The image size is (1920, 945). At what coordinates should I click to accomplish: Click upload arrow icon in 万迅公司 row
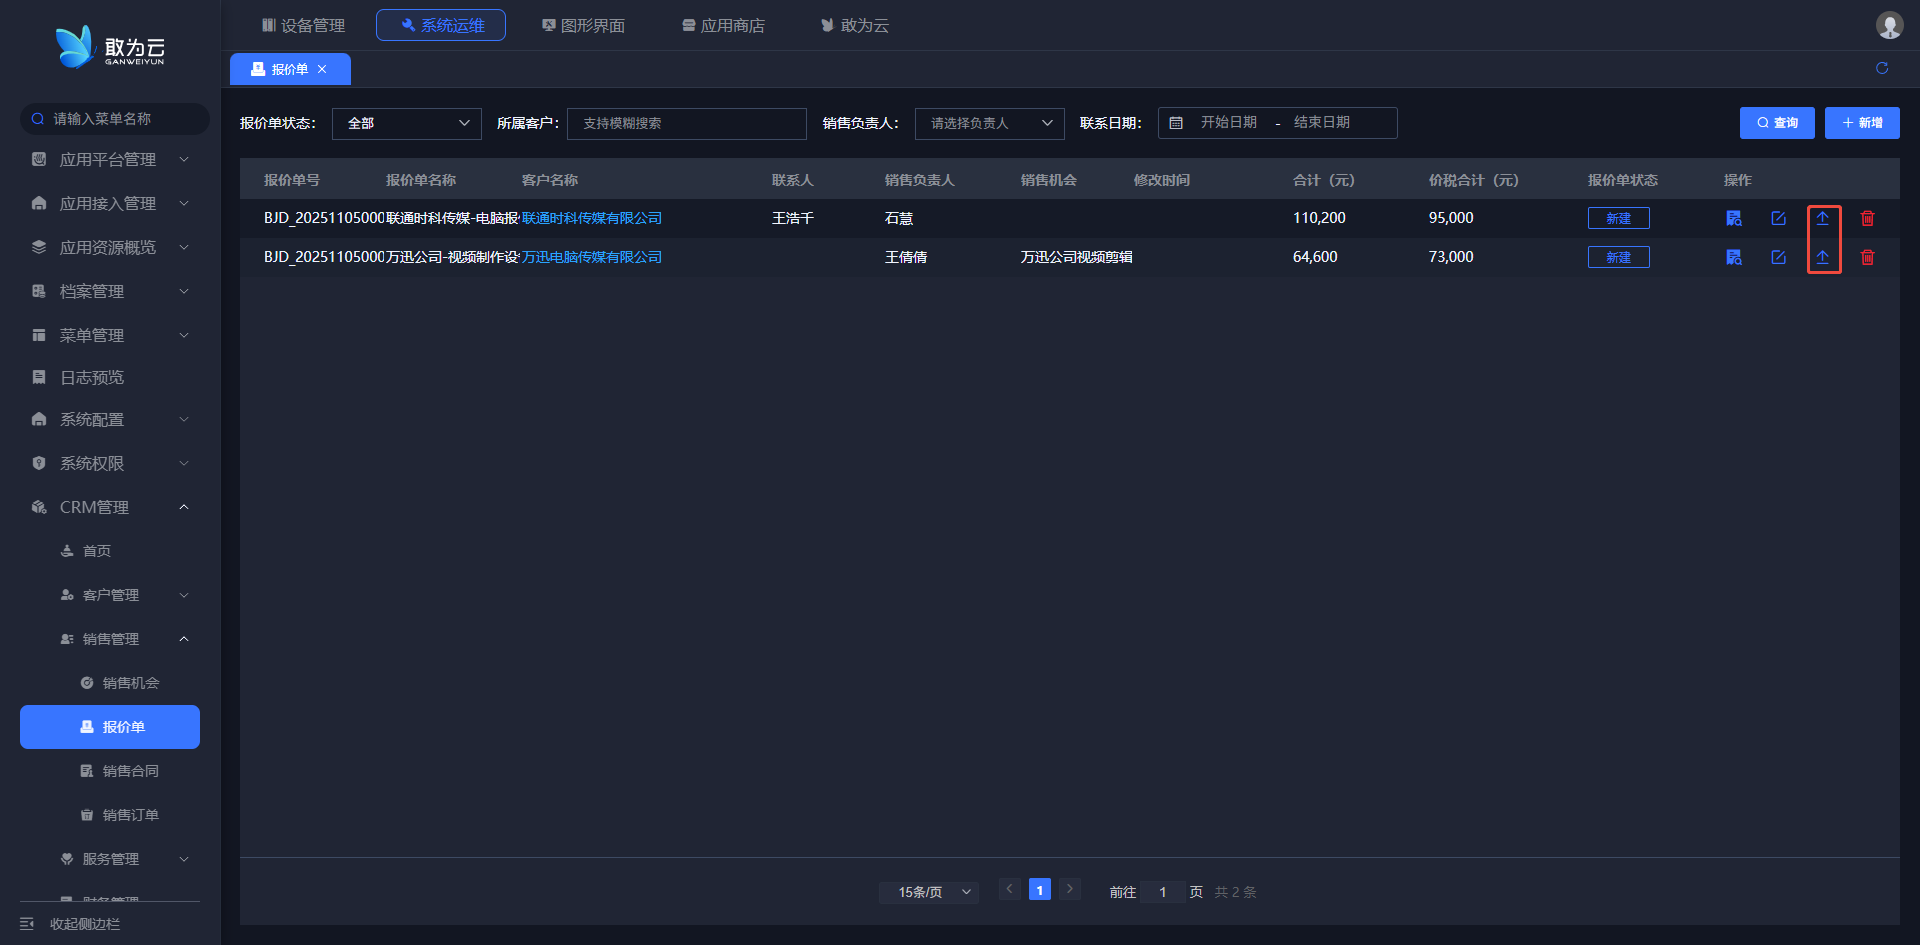pyautogui.click(x=1823, y=257)
